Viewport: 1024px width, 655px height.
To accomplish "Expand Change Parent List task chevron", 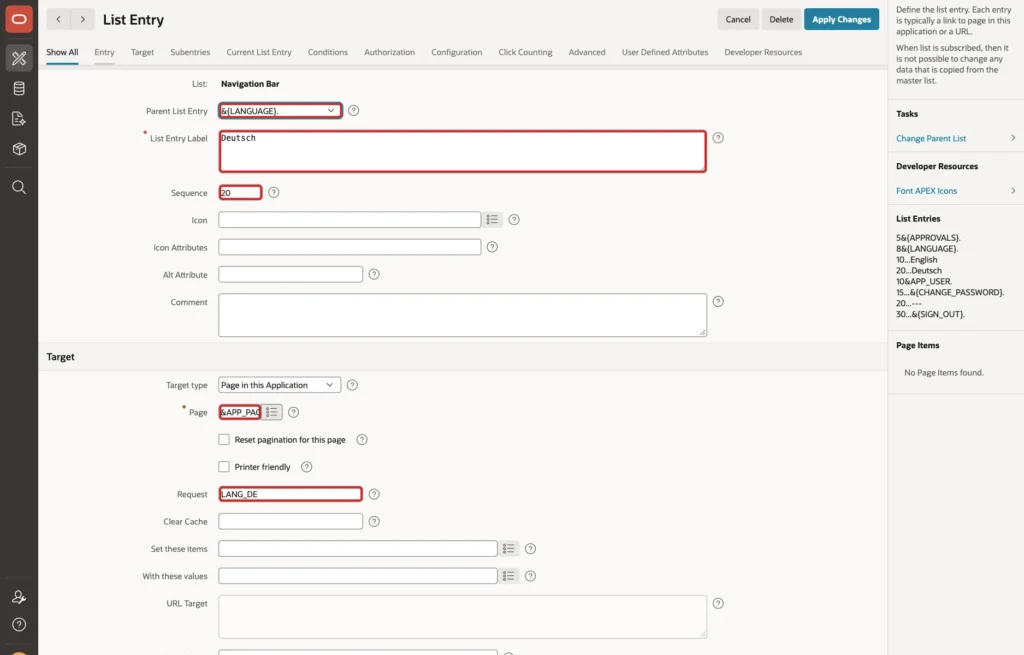I will coord(1013,138).
